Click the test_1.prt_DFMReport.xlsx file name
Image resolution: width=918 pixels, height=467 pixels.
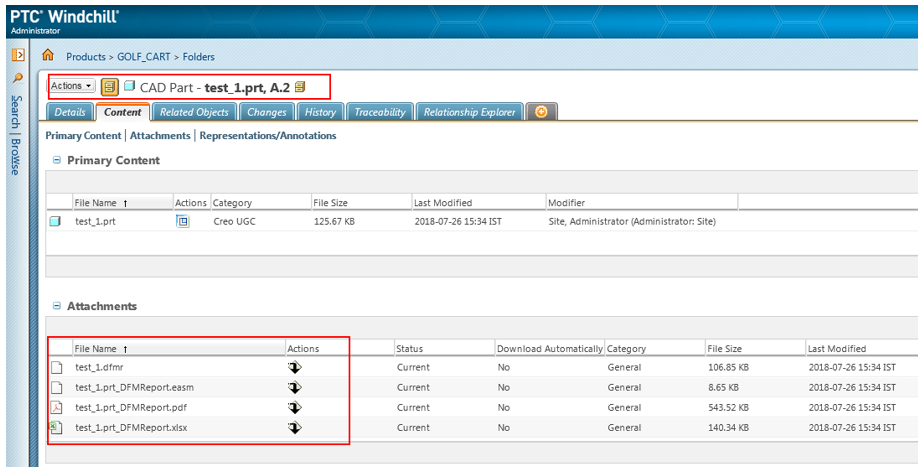pyautogui.click(x=131, y=428)
